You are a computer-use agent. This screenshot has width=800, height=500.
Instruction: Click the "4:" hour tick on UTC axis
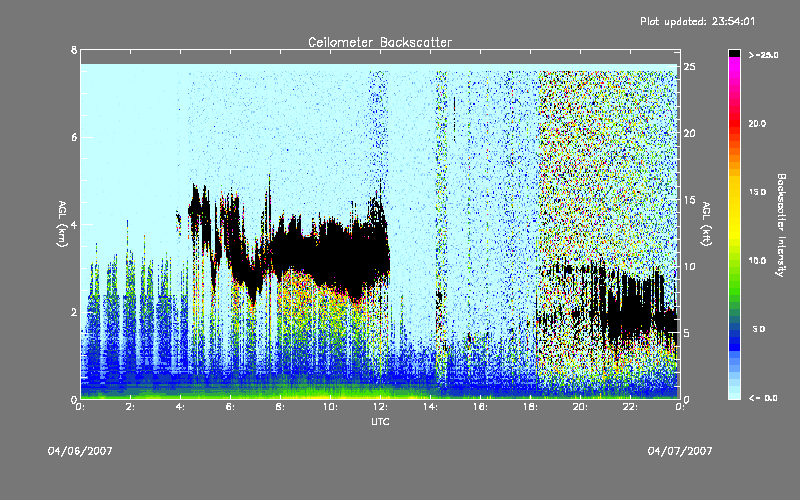click(x=180, y=407)
